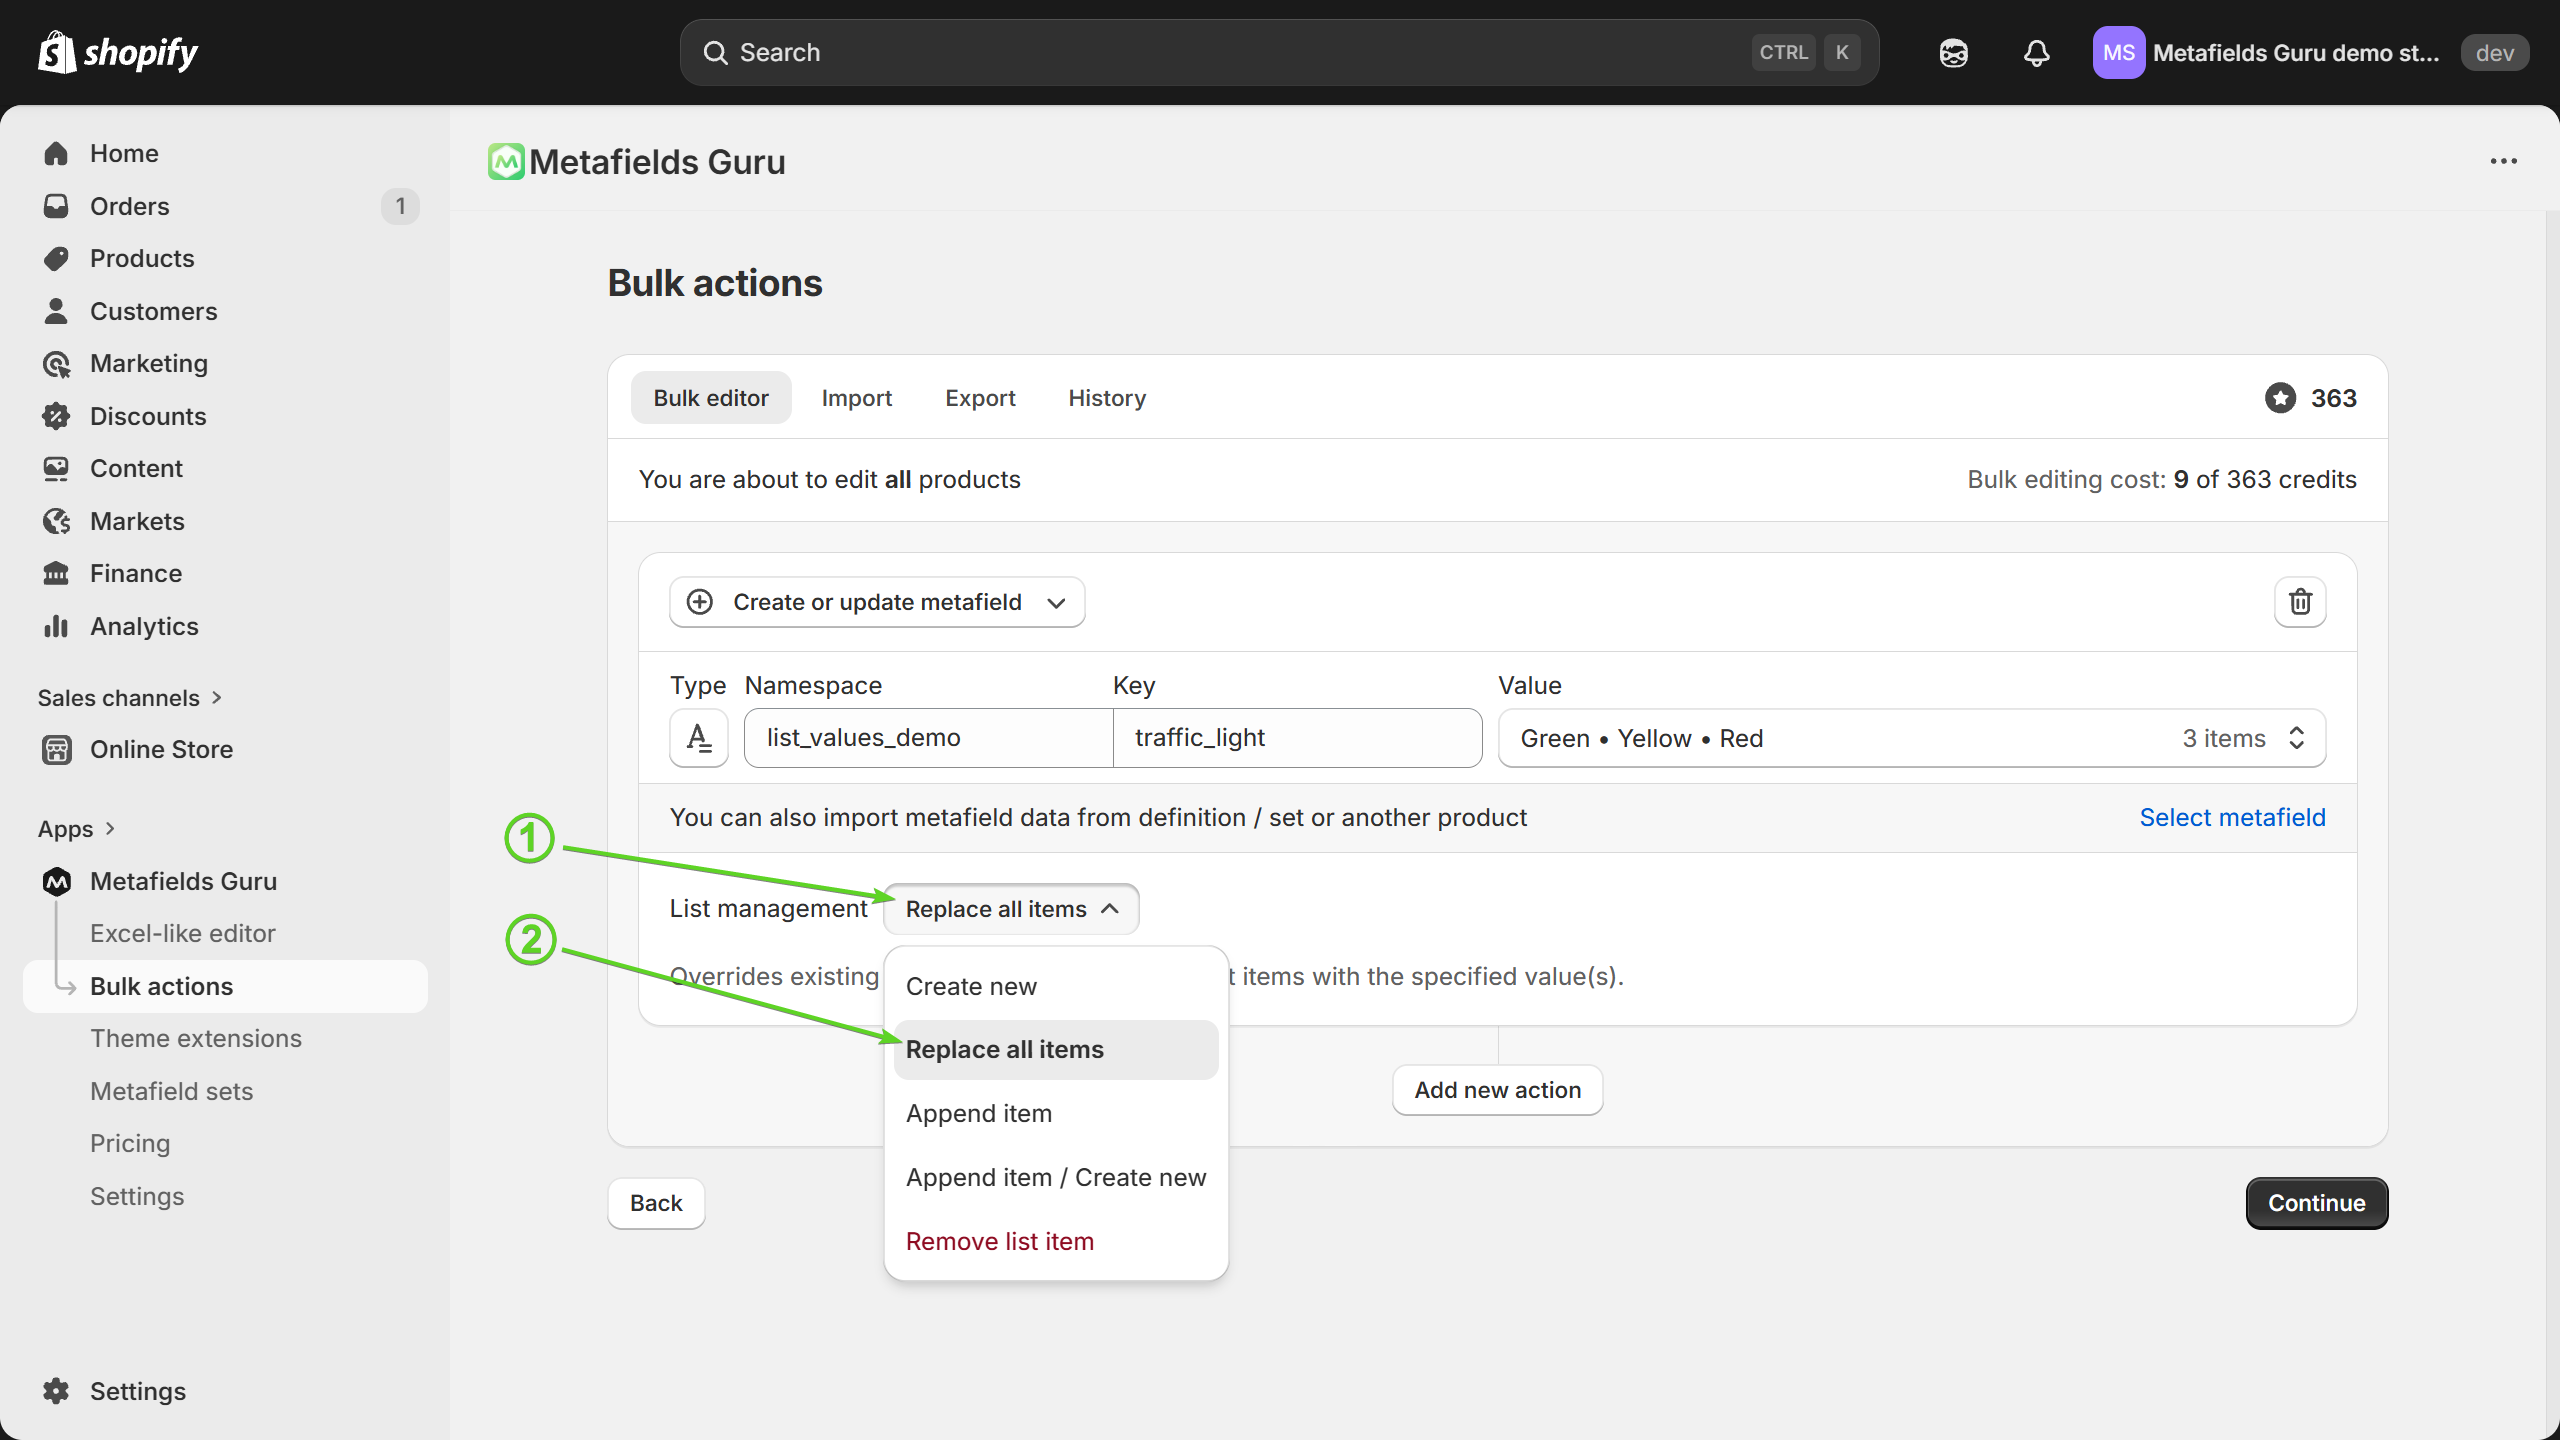This screenshot has height=1440, width=2560.
Task: Expand the Sales channels section
Action: click(x=129, y=698)
